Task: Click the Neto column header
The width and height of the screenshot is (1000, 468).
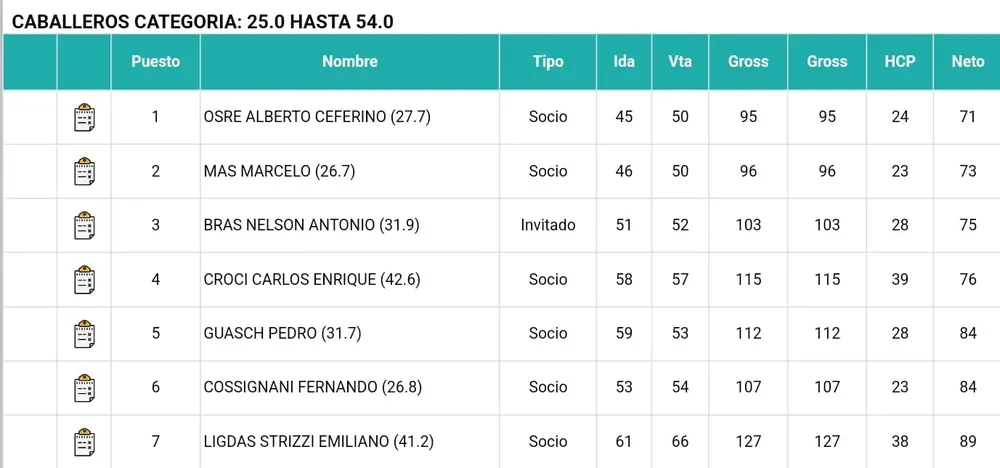Action: pyautogui.click(x=967, y=62)
